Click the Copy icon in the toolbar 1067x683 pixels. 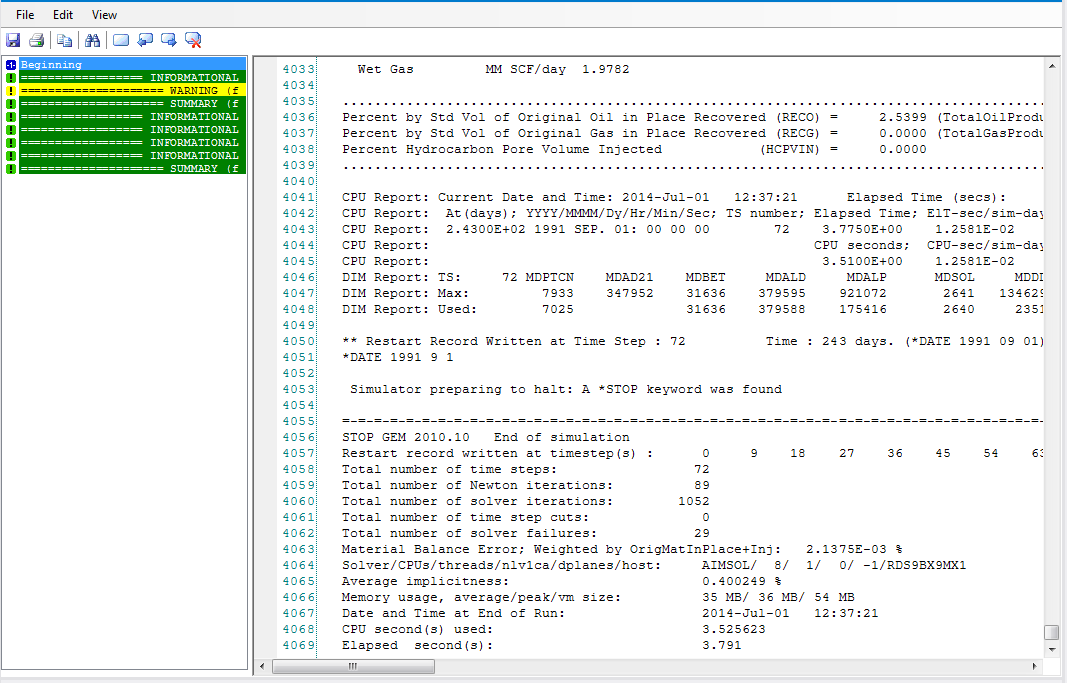[x=64, y=40]
